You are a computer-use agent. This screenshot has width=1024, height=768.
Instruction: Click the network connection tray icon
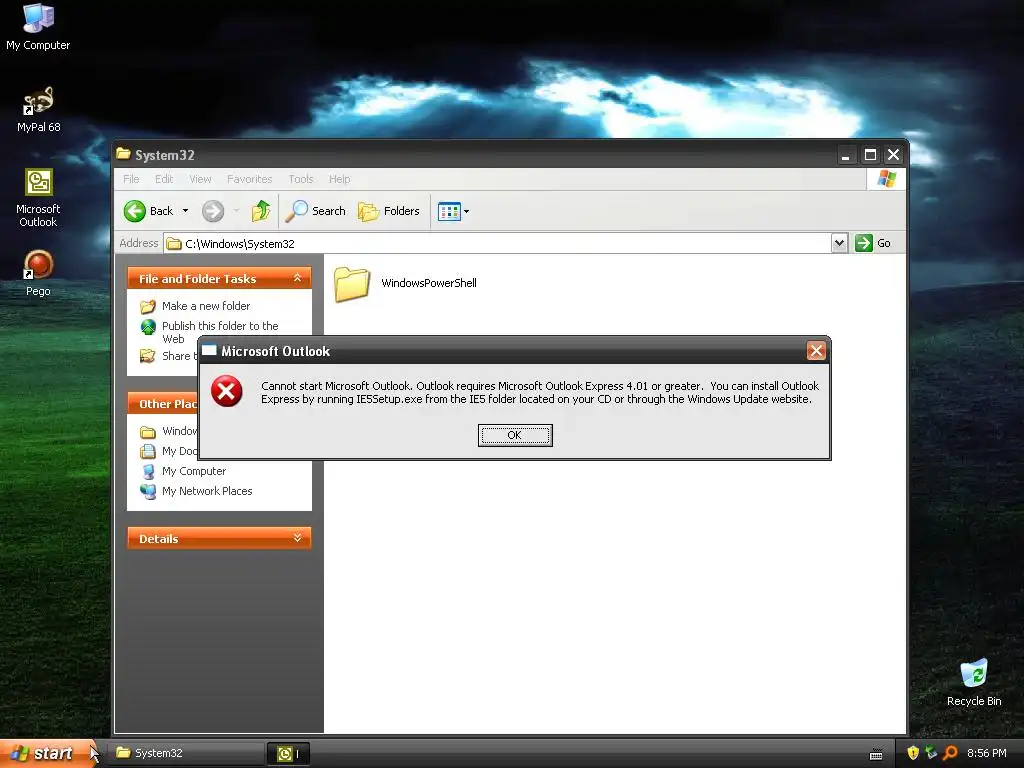click(931, 753)
